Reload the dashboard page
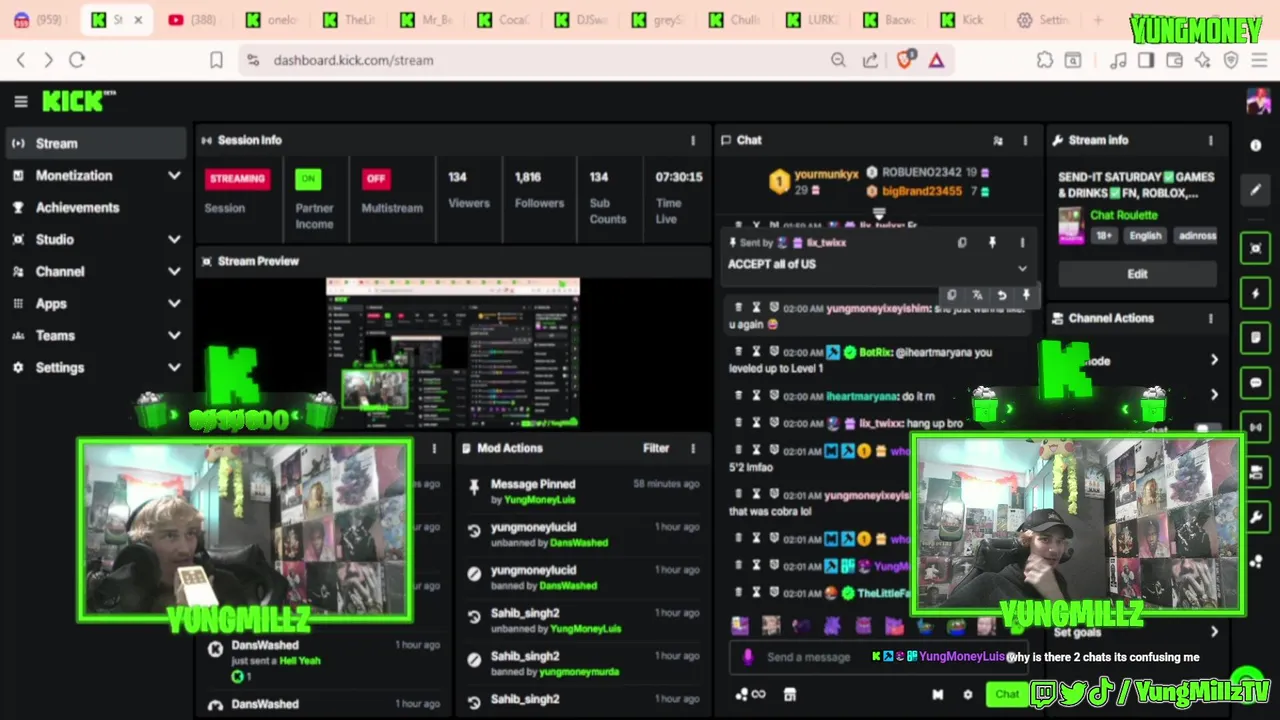Screen dimensions: 1280x720 pos(77,60)
